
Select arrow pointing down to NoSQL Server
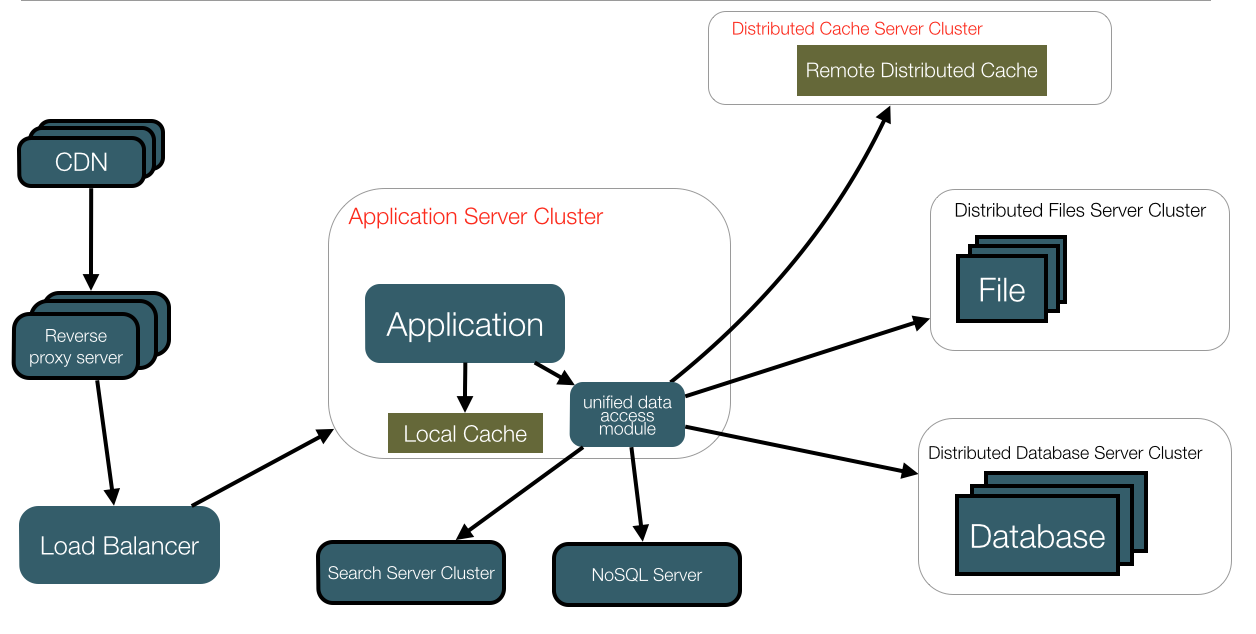[637, 493]
